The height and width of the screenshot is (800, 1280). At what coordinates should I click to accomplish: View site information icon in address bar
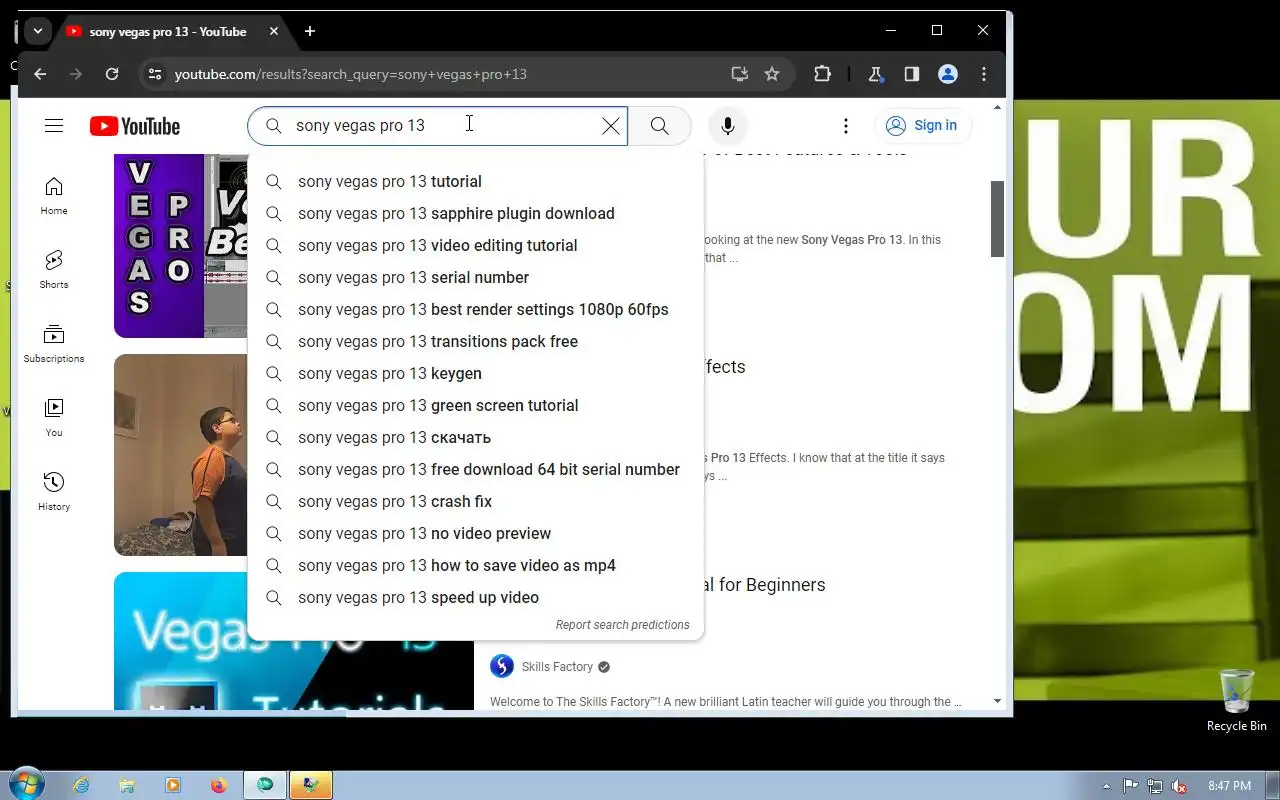pos(153,74)
